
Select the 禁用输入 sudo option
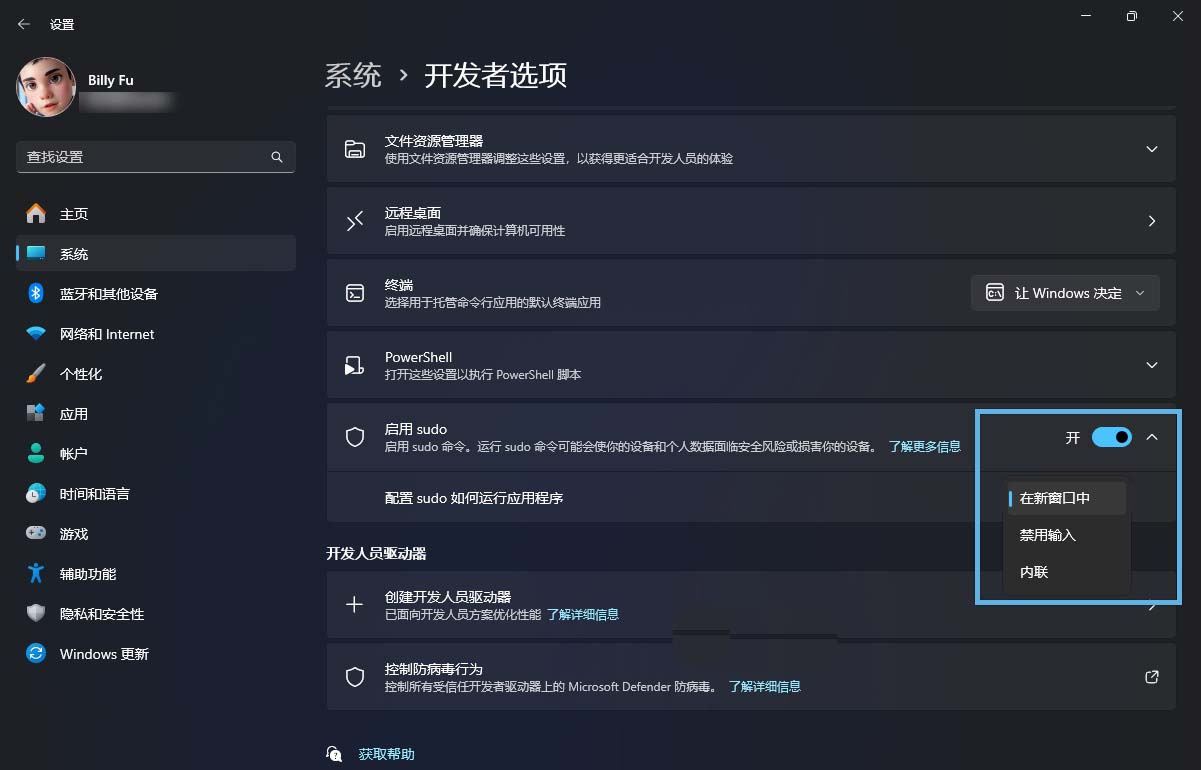click(1049, 534)
